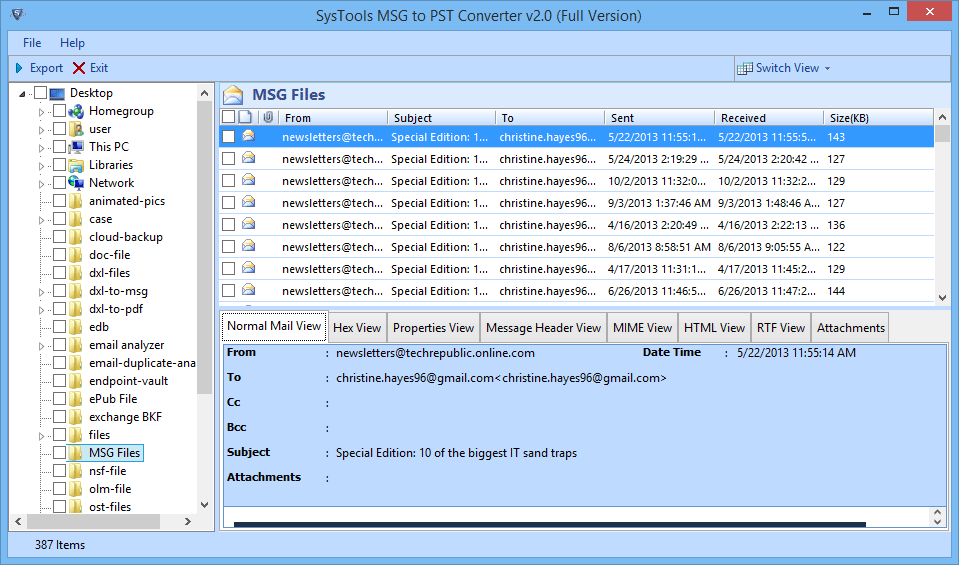
Task: Collapse the Desktop tree node
Action: pos(23,94)
